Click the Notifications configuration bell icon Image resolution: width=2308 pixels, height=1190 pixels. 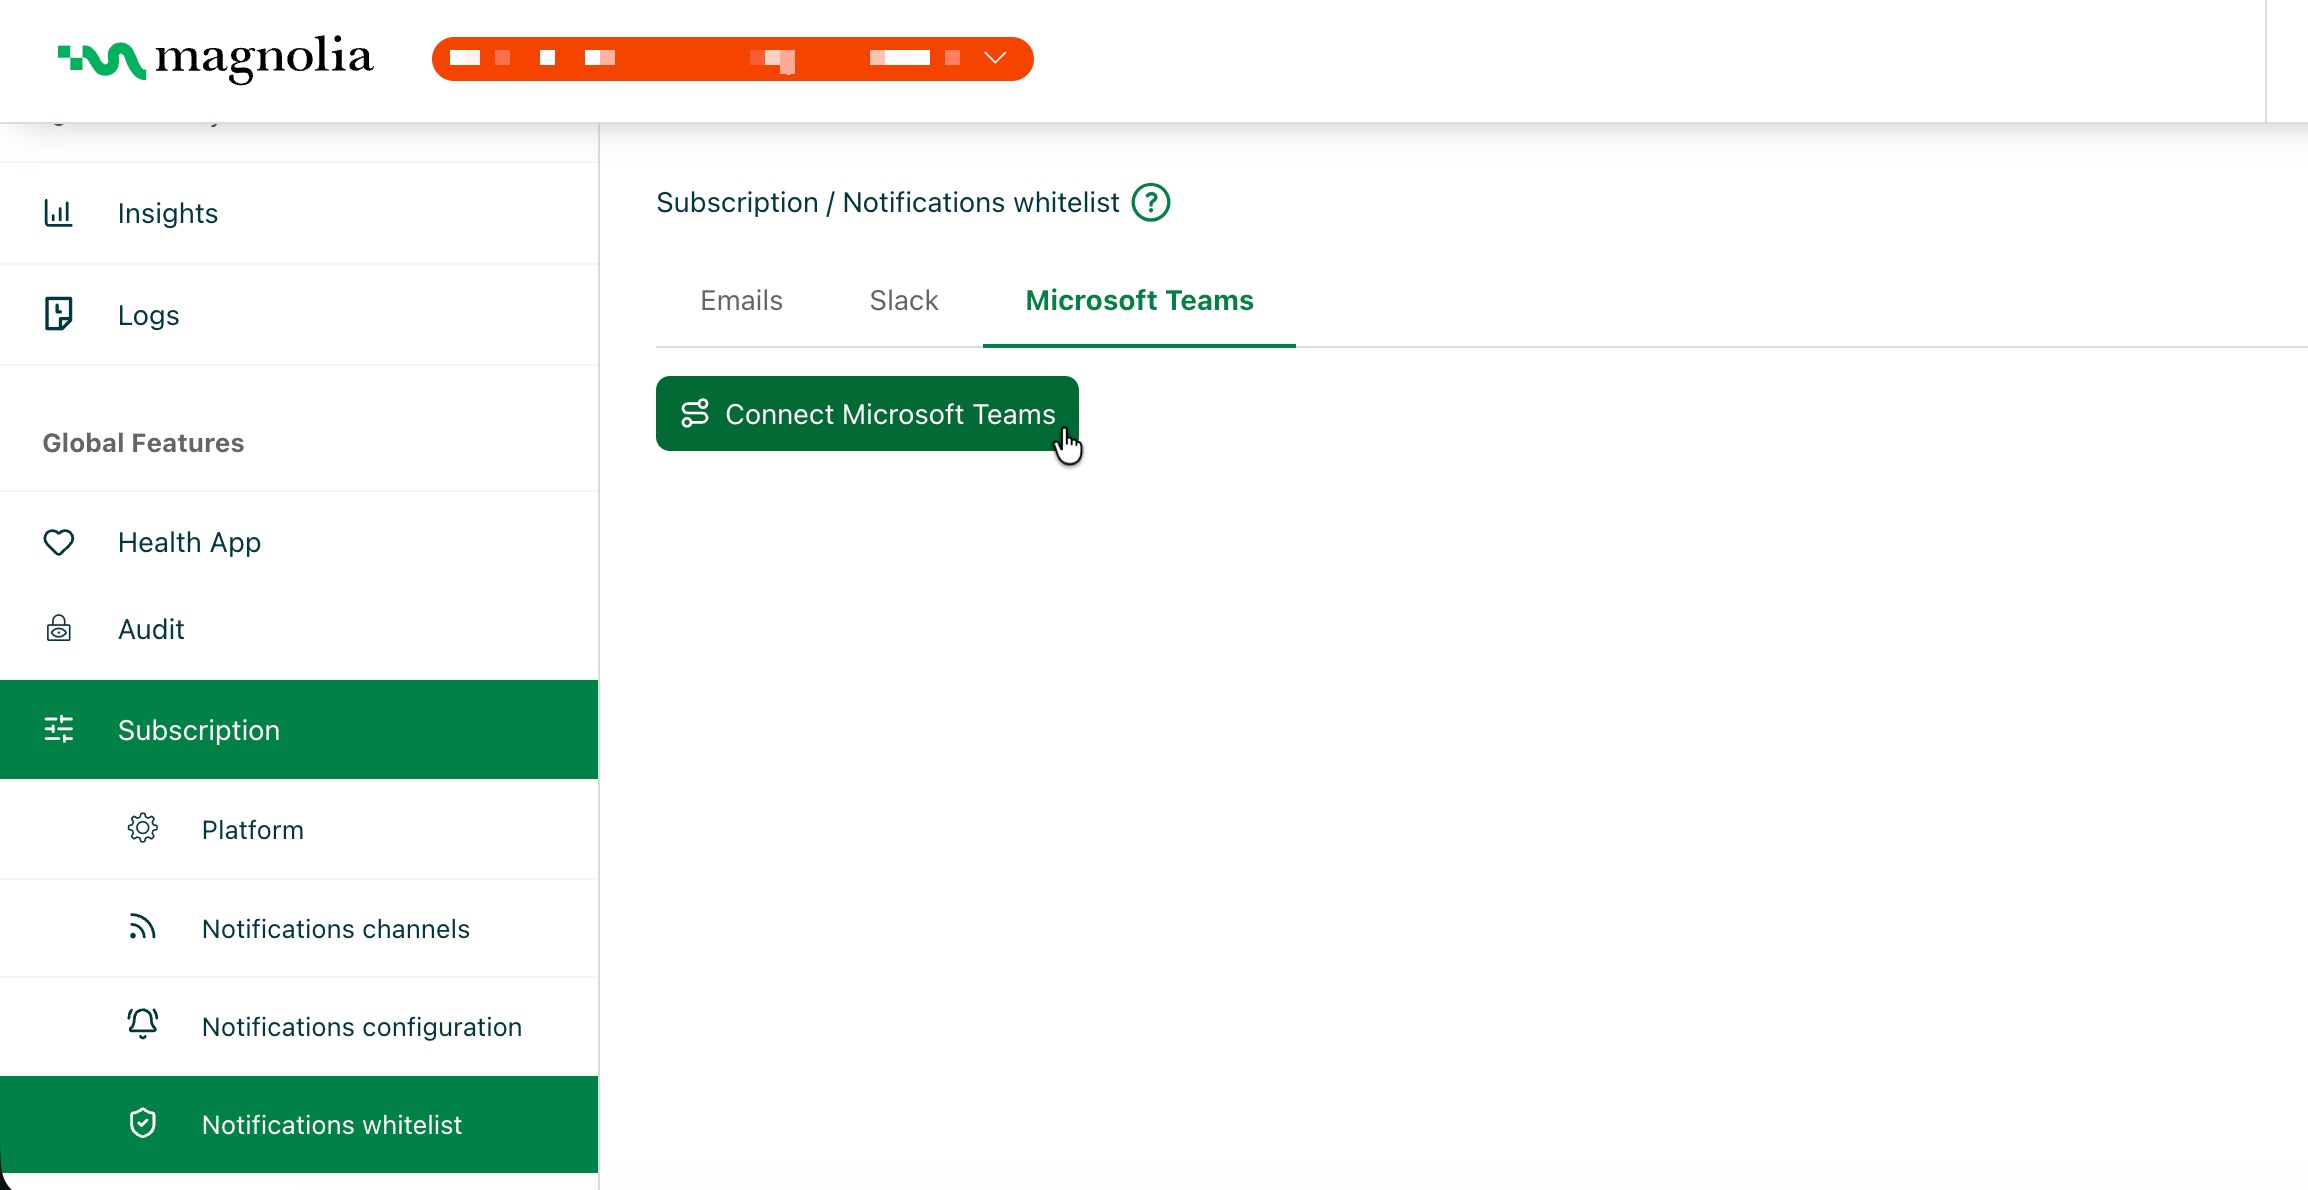[x=143, y=1024]
